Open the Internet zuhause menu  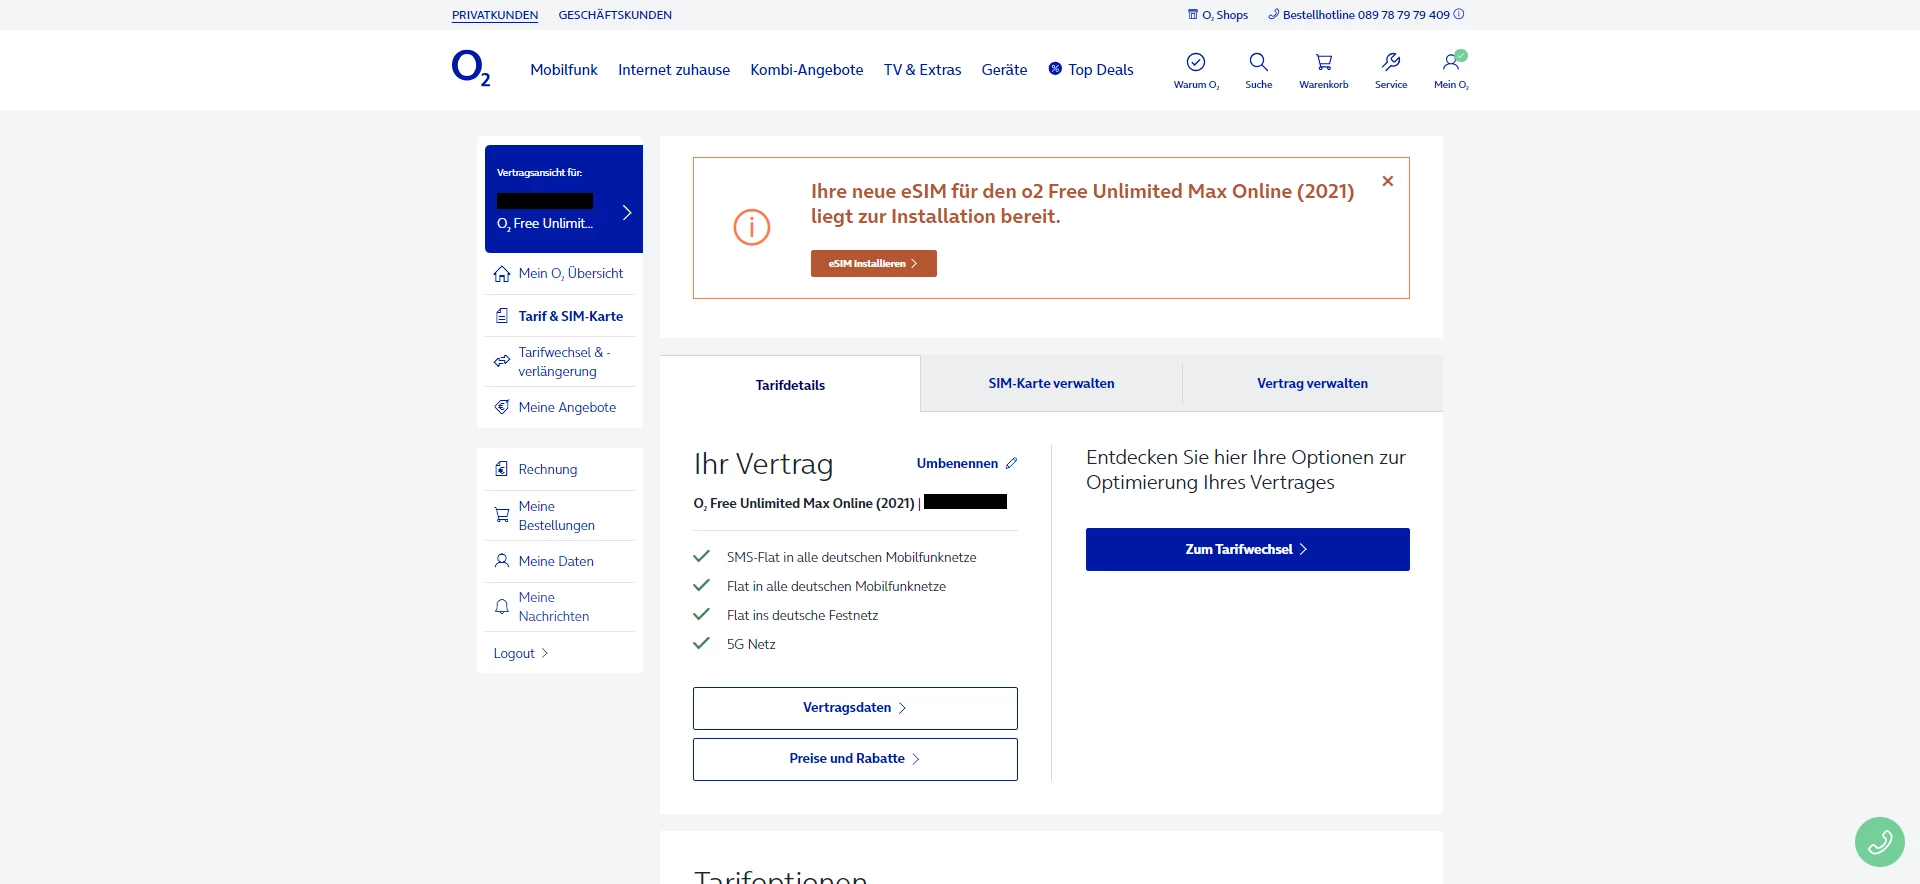[674, 70]
